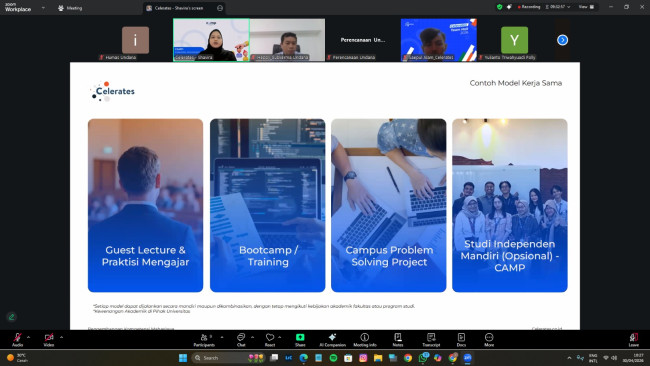
Task: Open video options caret next to Video
Action: point(61,337)
